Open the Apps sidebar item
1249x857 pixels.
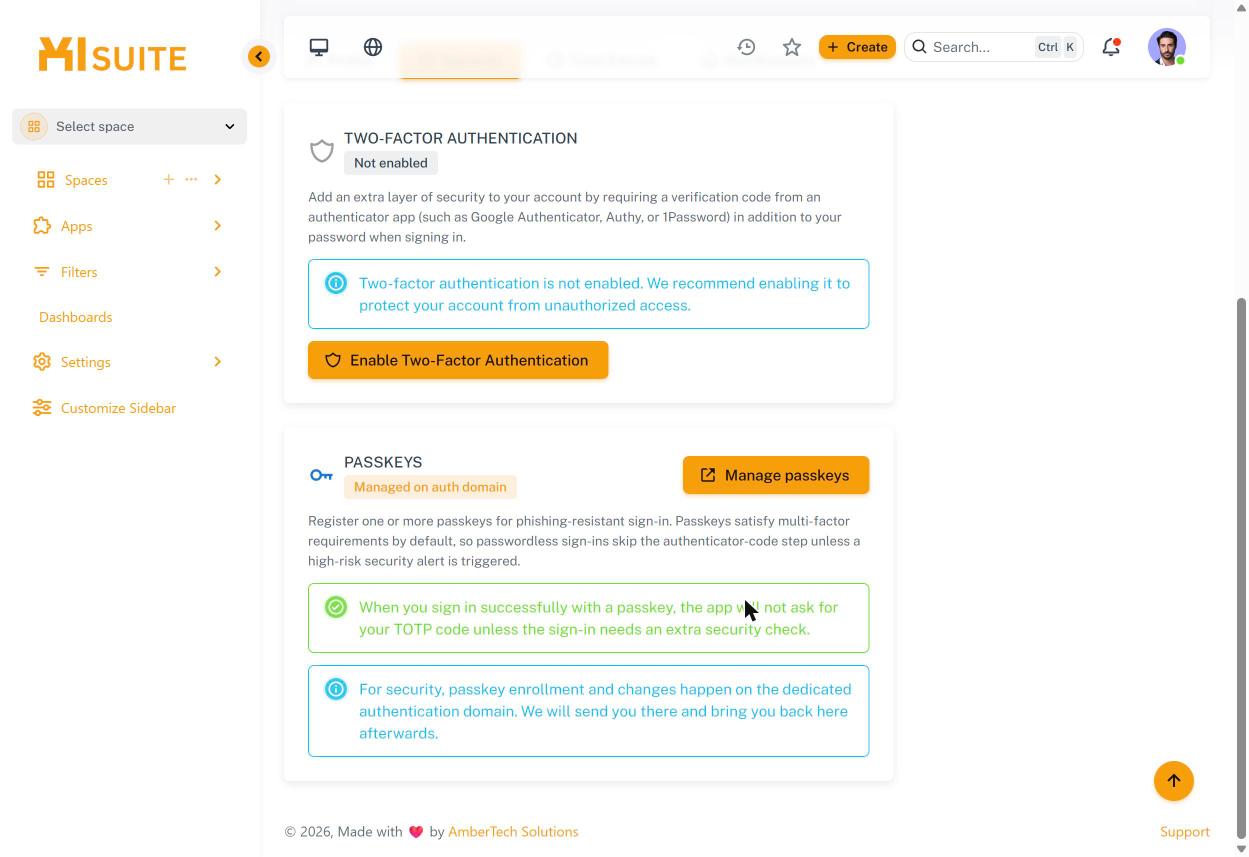[77, 226]
